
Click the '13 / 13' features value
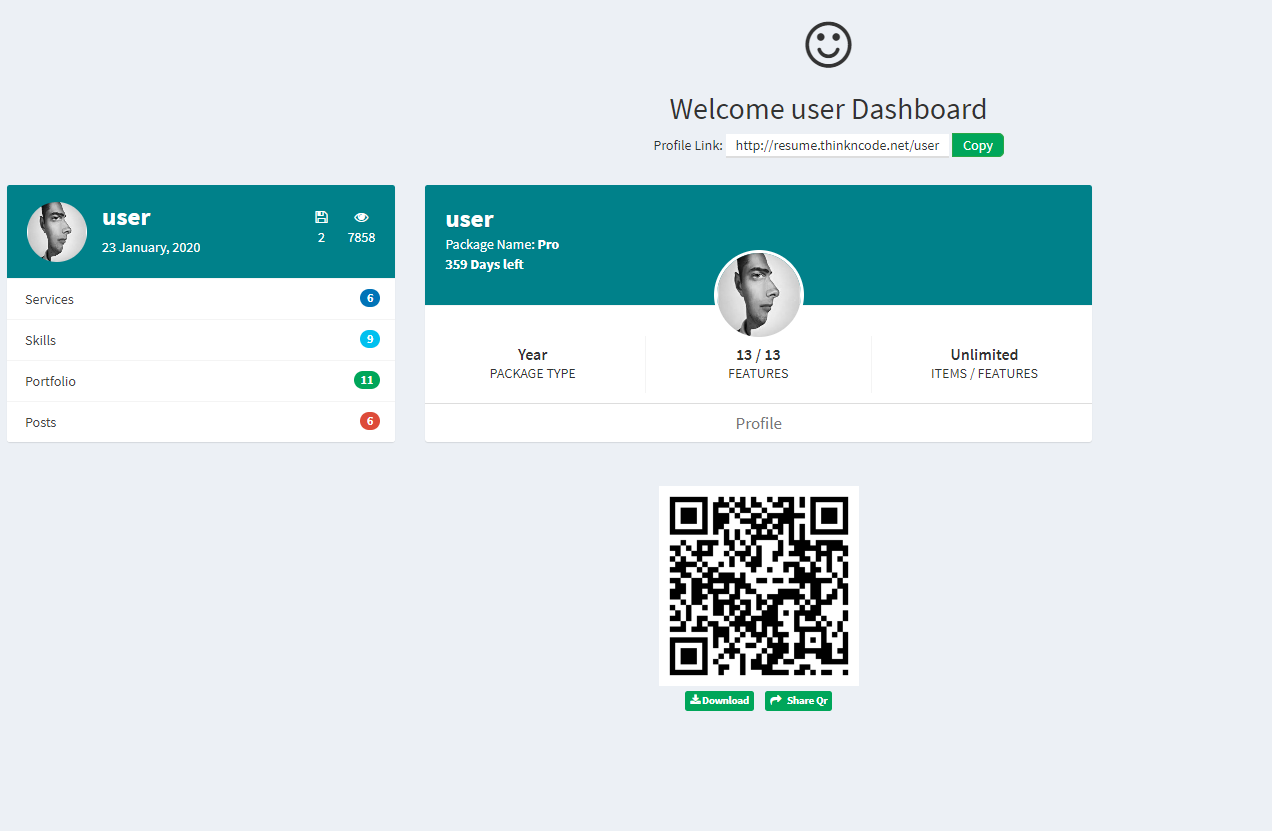(758, 354)
